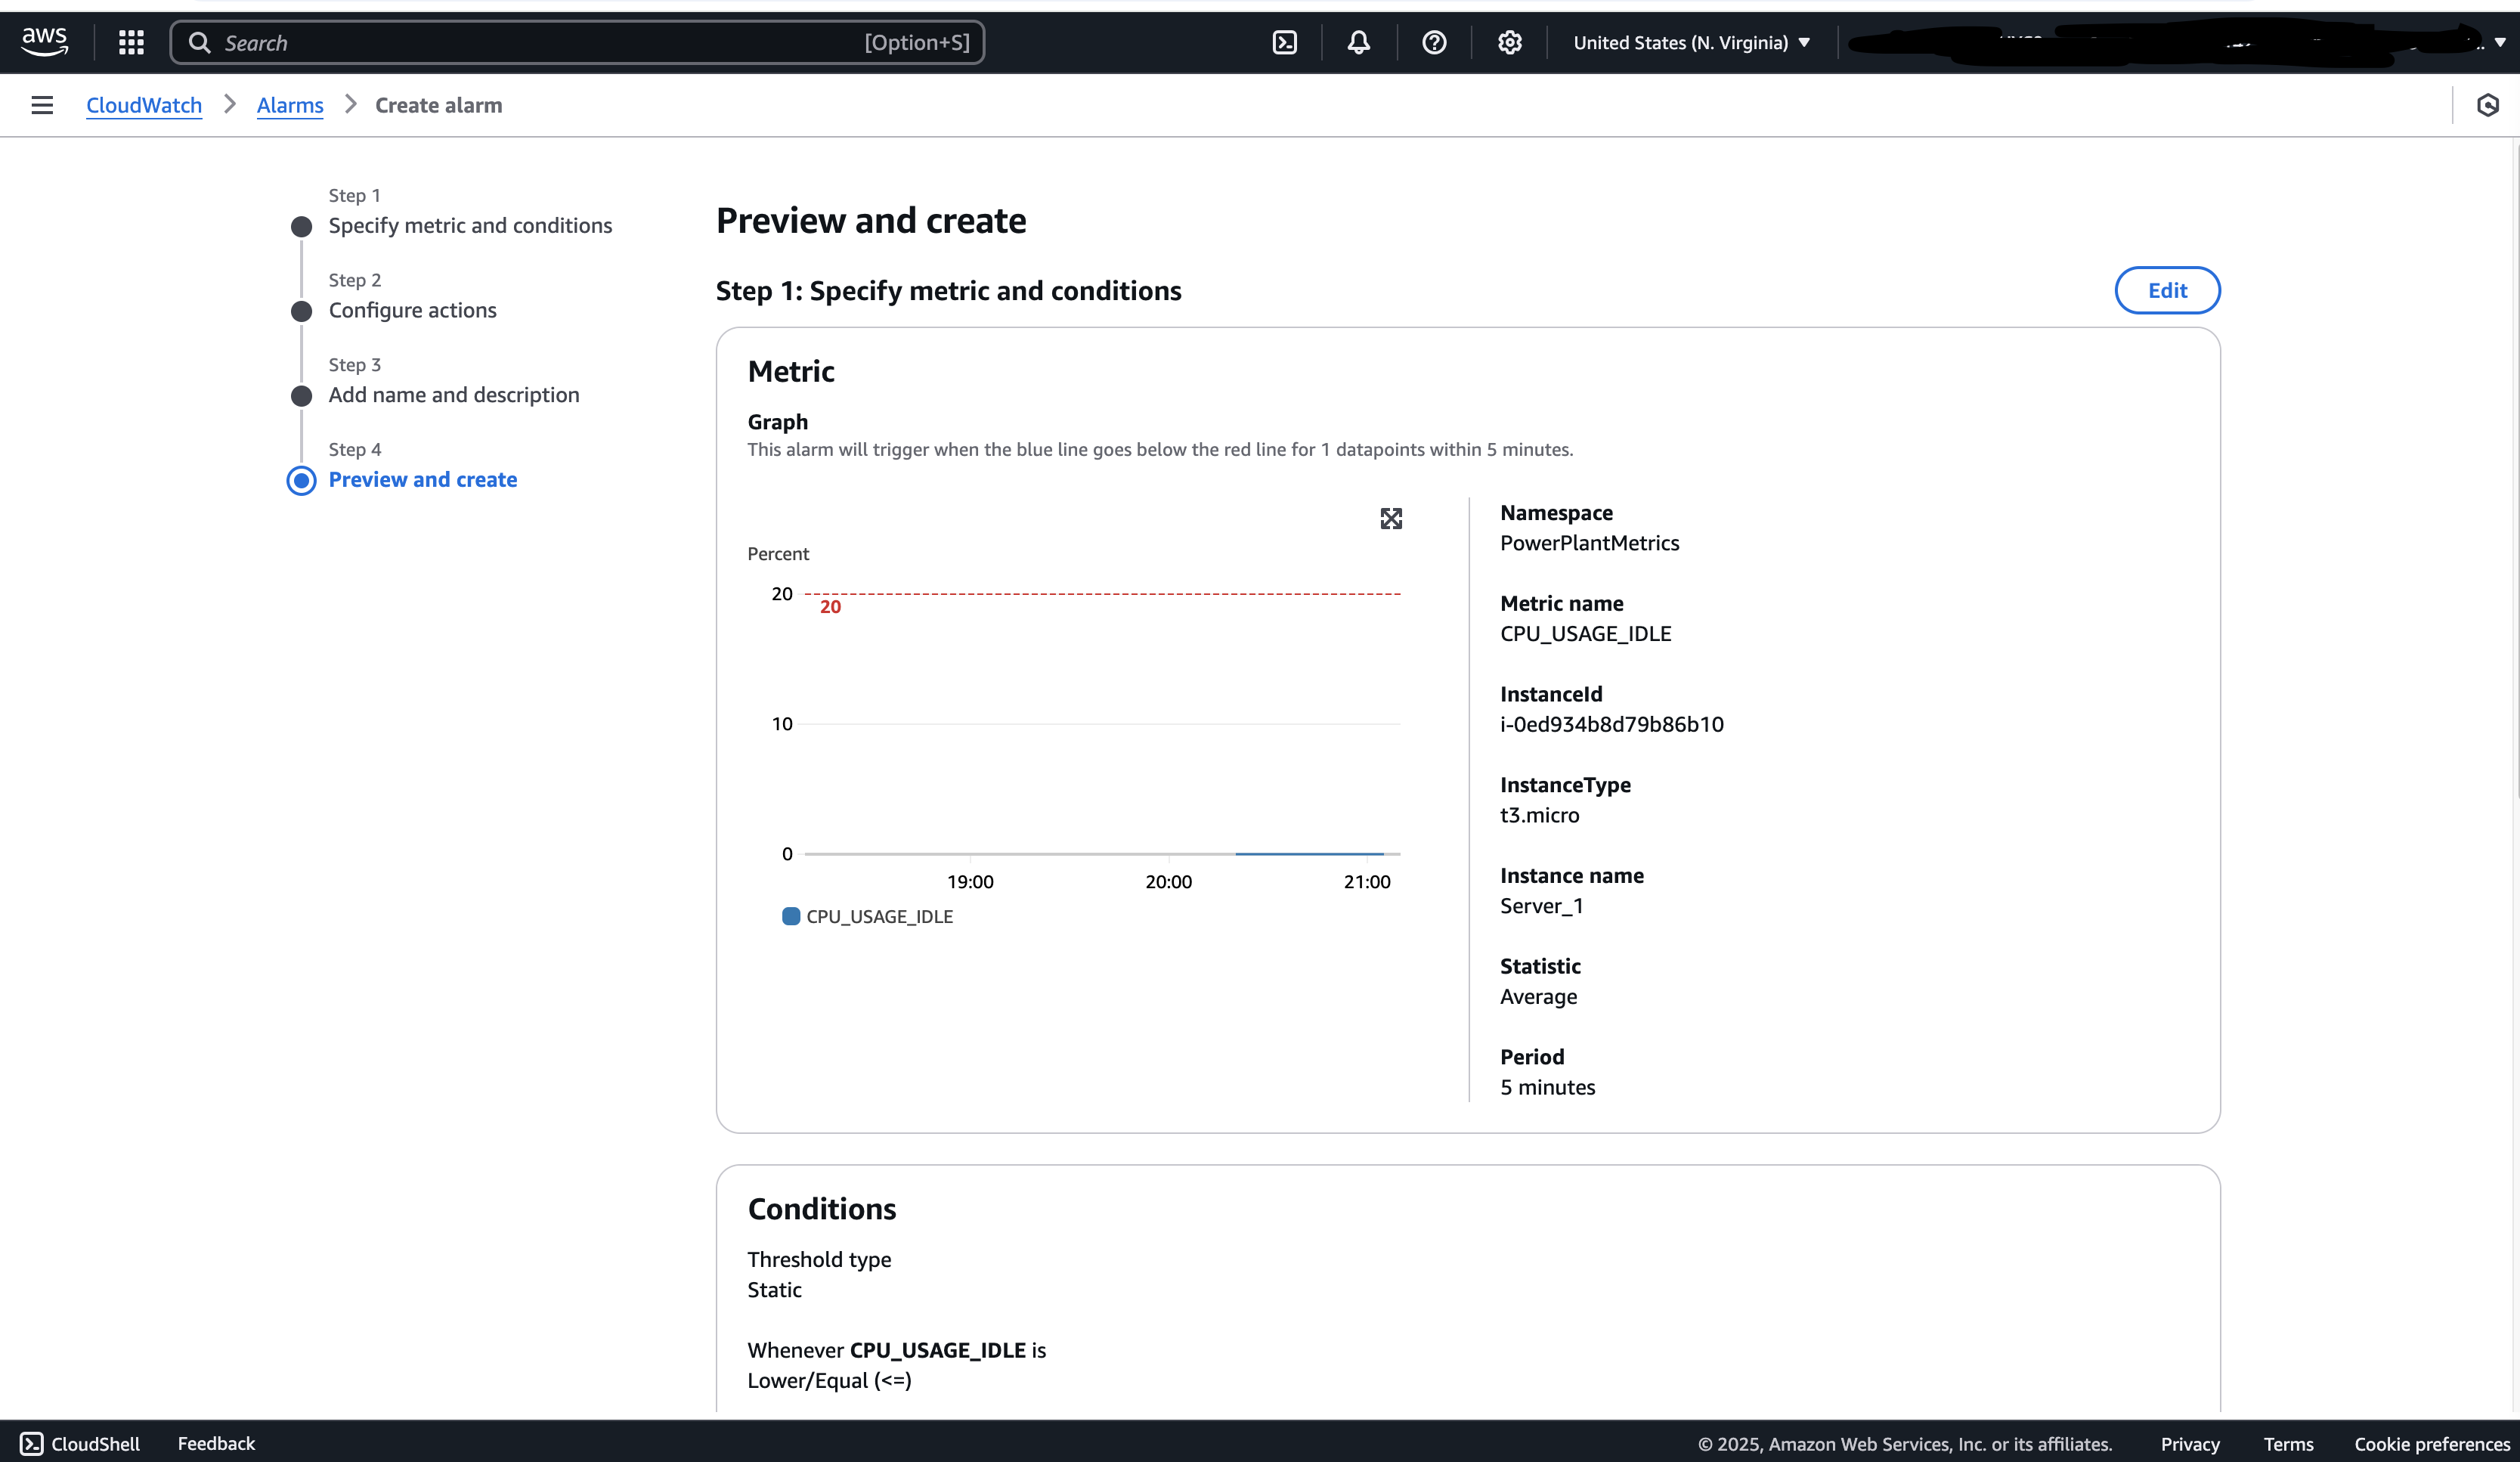2520x1462 pixels.
Task: Open Cookie preferences in footer
Action: point(2432,1444)
